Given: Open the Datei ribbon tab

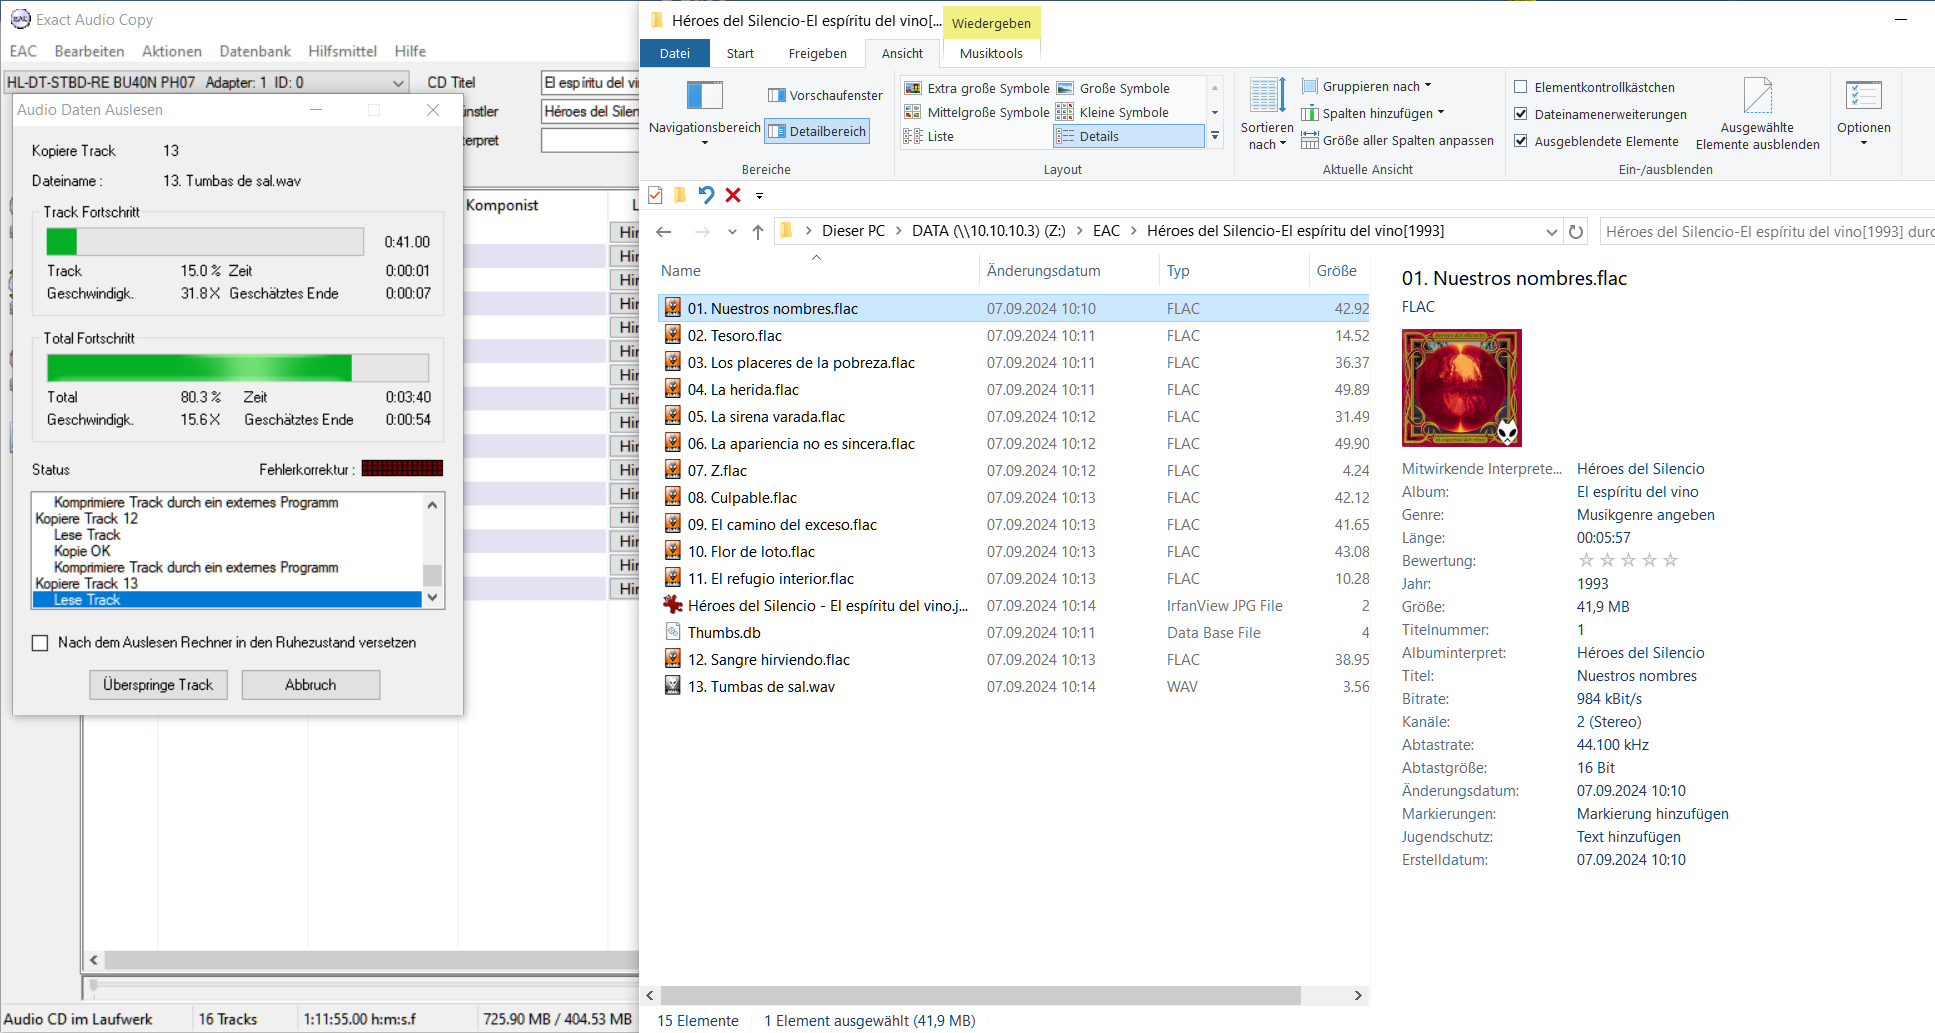Looking at the screenshot, I should pyautogui.click(x=675, y=53).
